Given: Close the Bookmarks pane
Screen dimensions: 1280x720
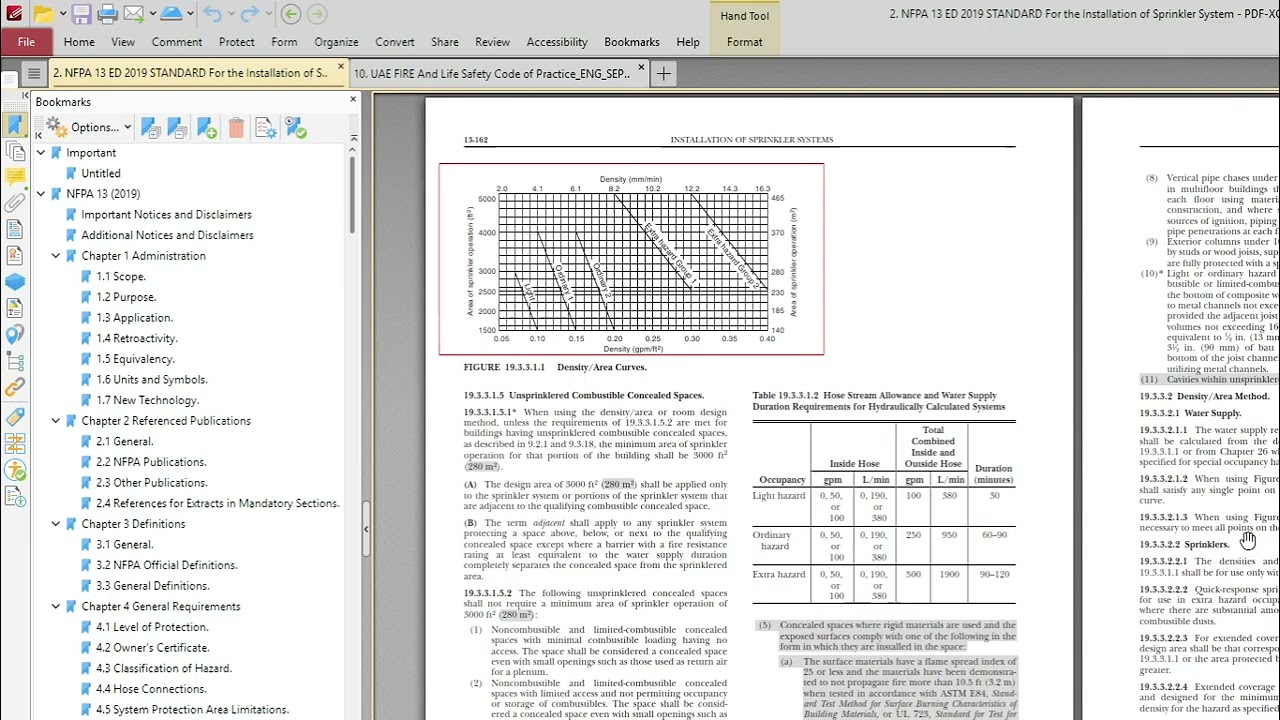Looking at the screenshot, I should pyautogui.click(x=353, y=100).
